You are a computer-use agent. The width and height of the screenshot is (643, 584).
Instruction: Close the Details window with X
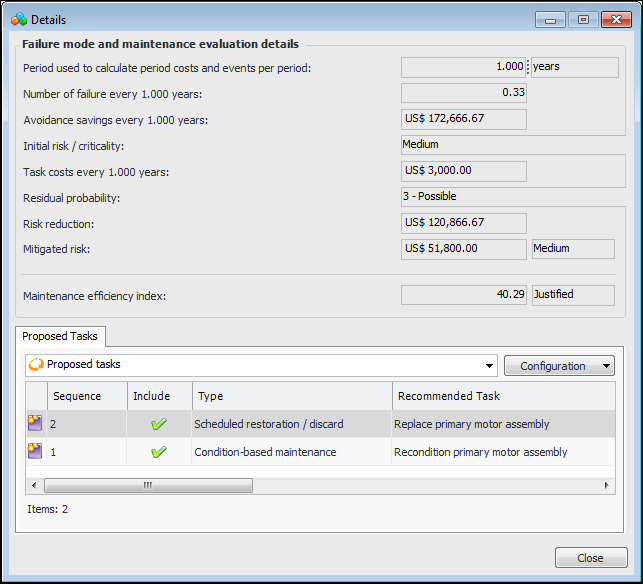pyautogui.click(x=616, y=20)
